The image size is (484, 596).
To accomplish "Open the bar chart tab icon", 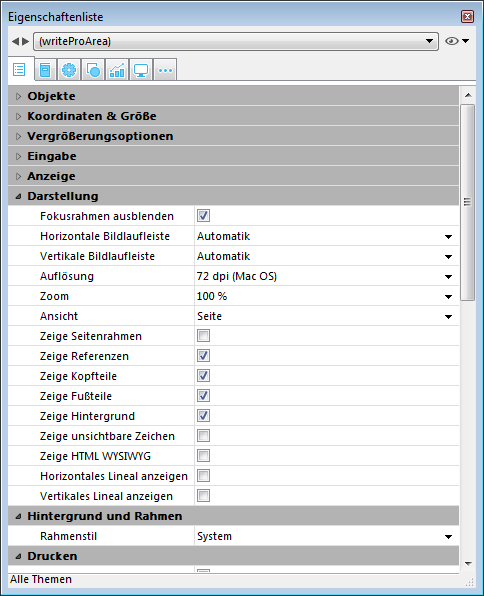I will point(117,70).
